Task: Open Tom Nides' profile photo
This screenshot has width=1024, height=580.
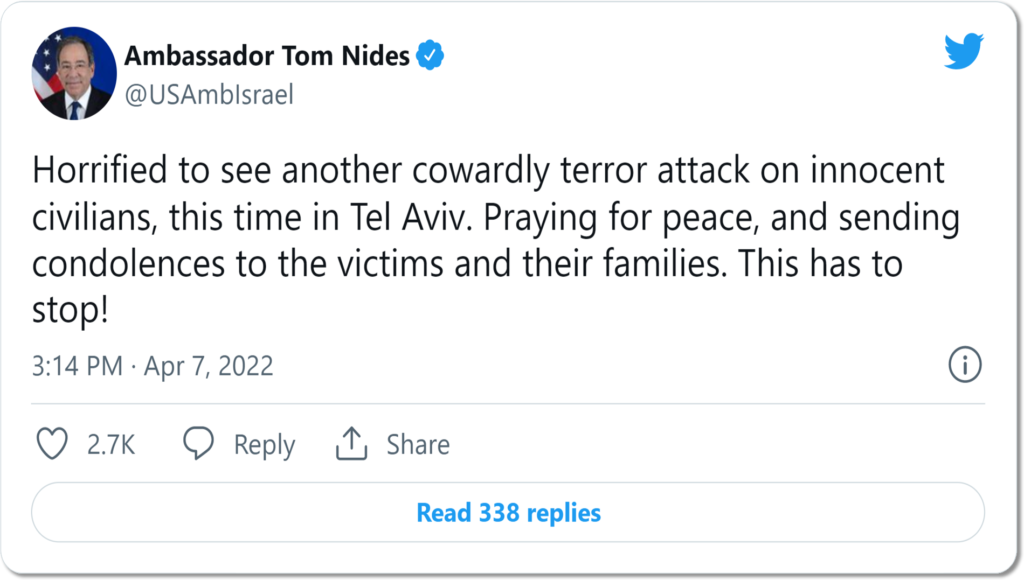Action: pos(75,76)
